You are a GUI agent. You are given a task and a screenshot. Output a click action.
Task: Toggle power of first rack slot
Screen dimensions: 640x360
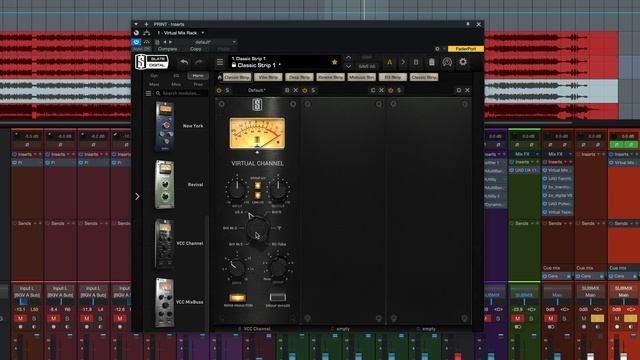pyautogui.click(x=219, y=90)
